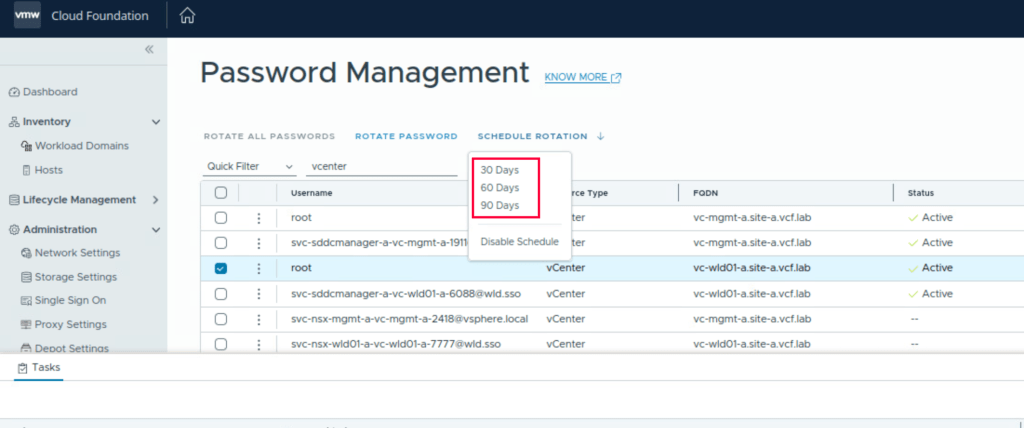Click the Lifecycle Management icon

pos(14,200)
